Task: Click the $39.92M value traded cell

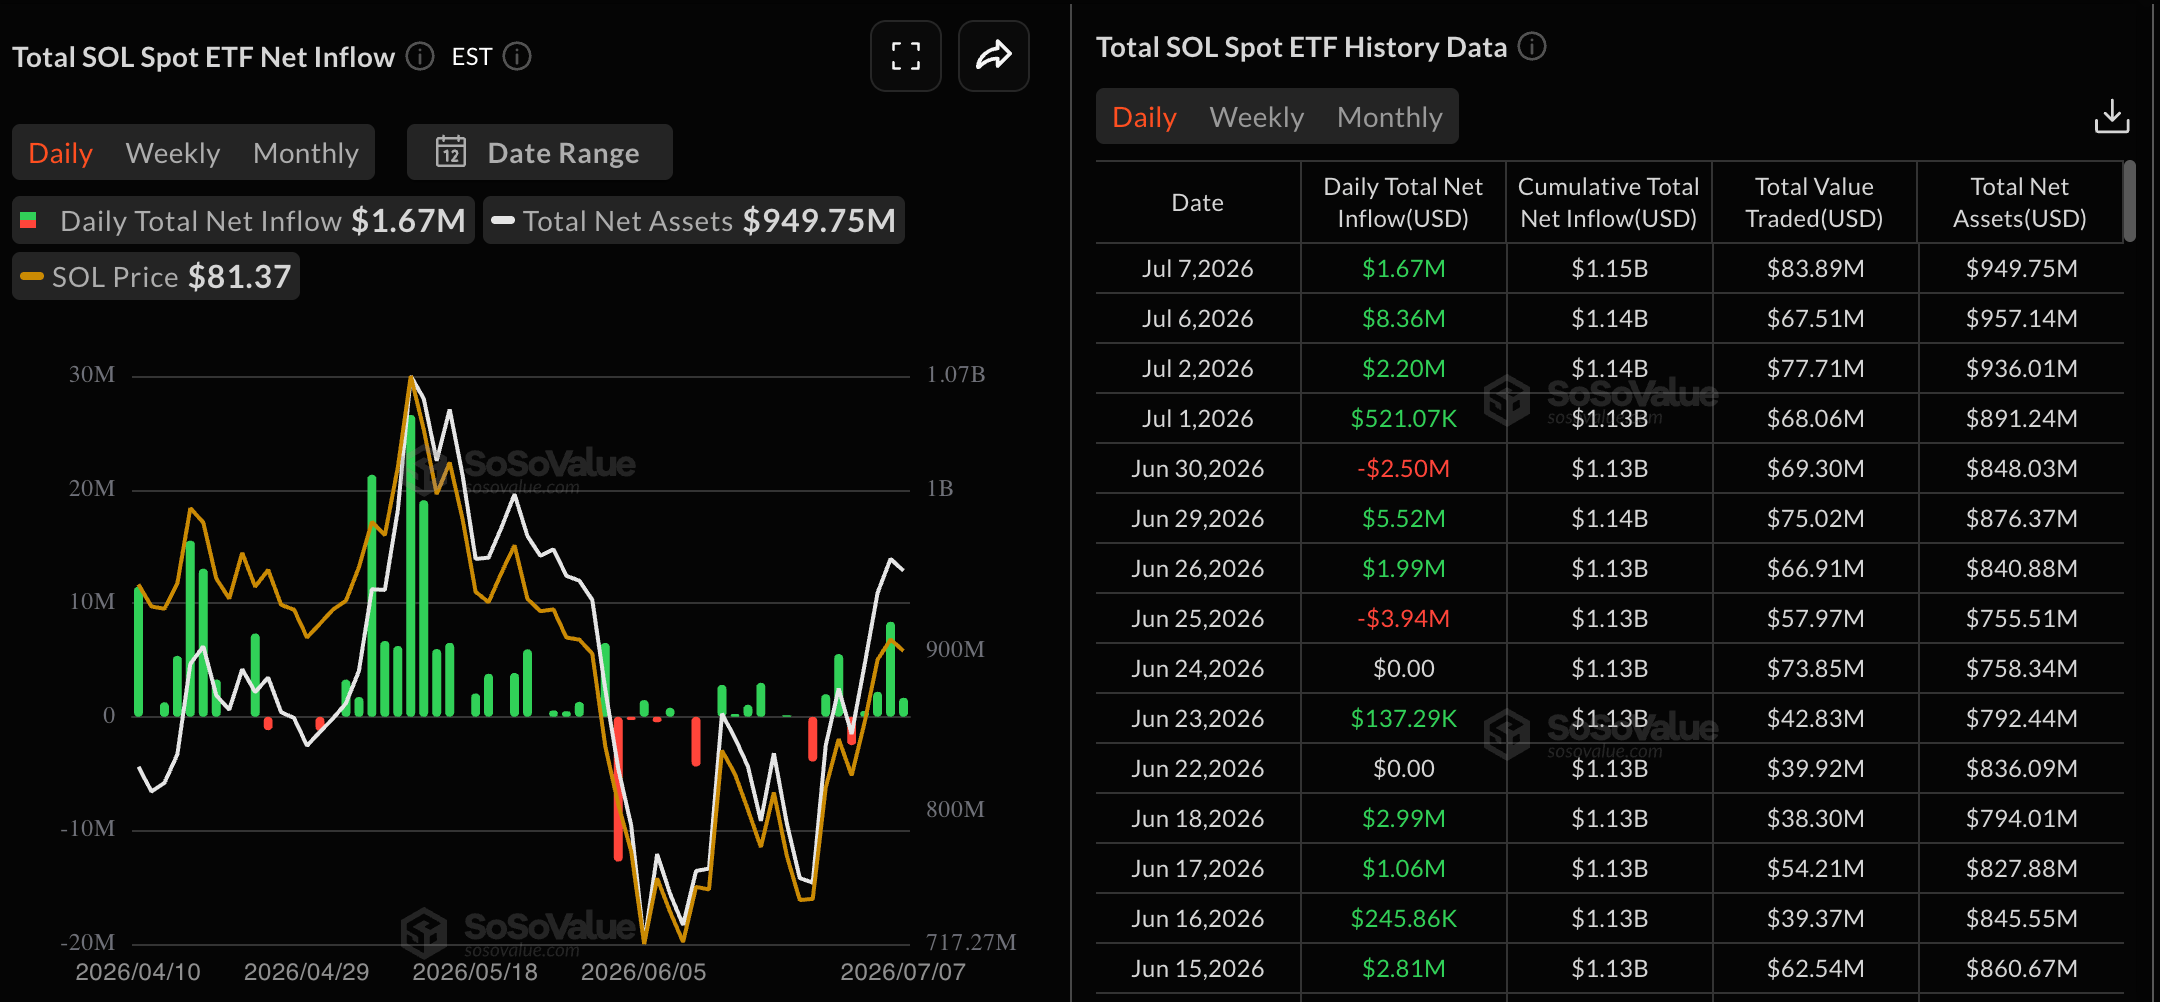Action: point(1816,768)
